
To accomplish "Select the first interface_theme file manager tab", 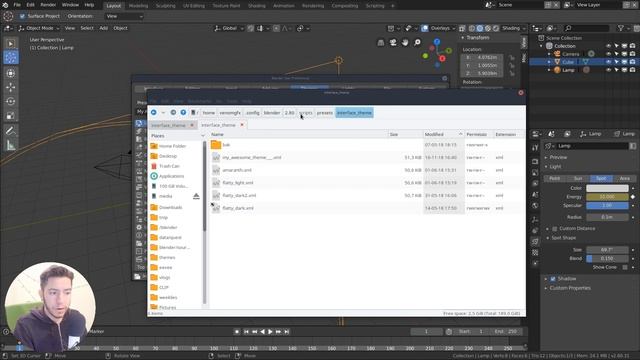I will tap(172, 125).
